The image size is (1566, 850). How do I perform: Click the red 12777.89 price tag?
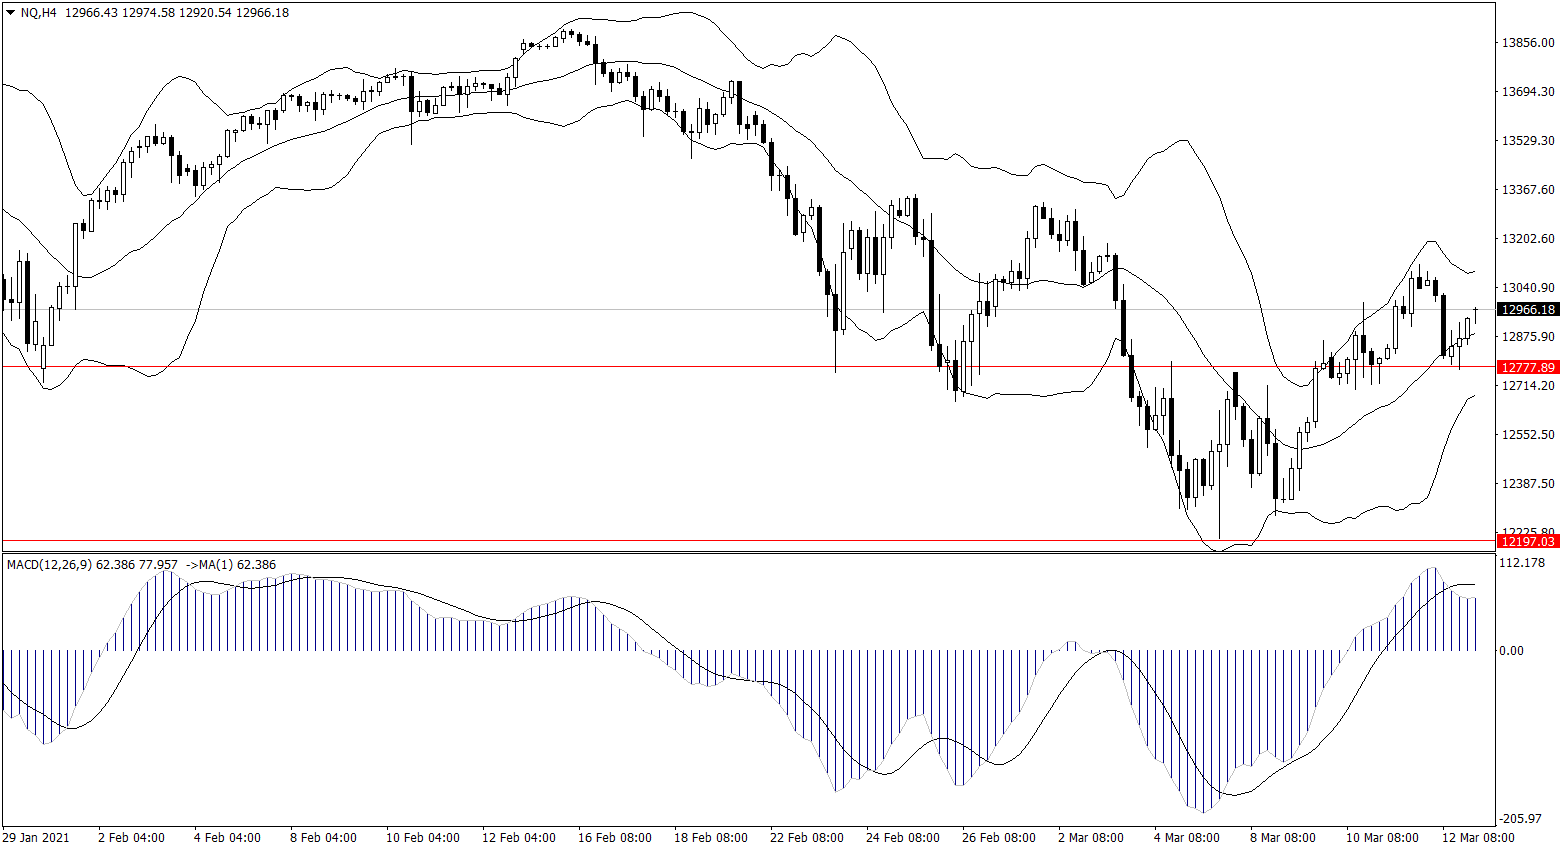coord(1527,367)
